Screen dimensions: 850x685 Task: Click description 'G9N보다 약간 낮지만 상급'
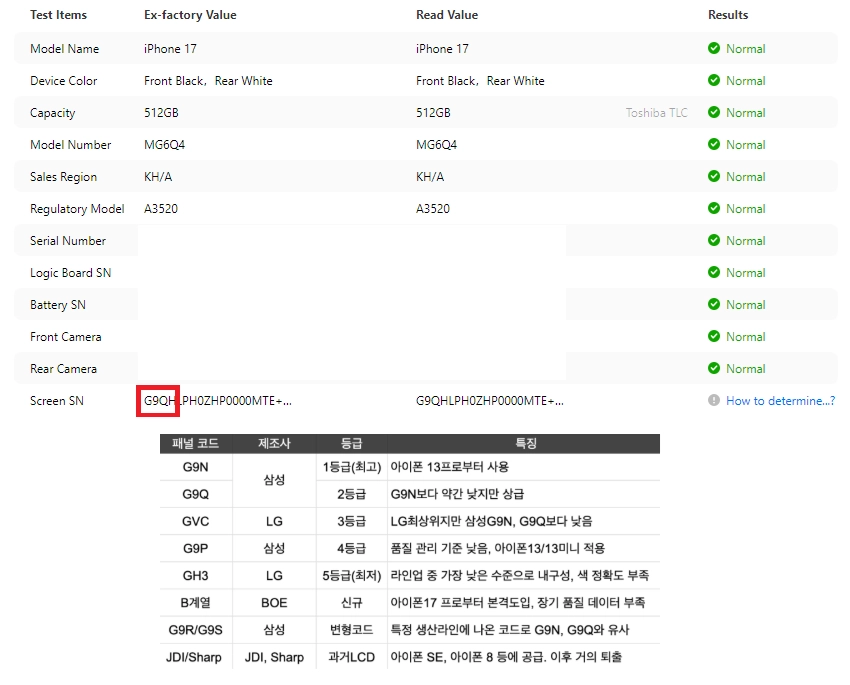point(458,494)
